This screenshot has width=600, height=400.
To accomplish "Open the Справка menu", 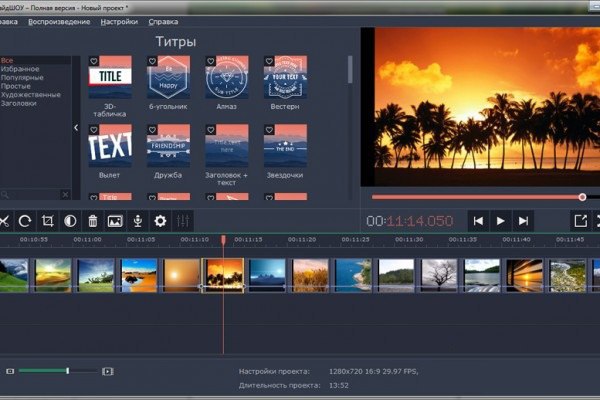I will tap(163, 22).
